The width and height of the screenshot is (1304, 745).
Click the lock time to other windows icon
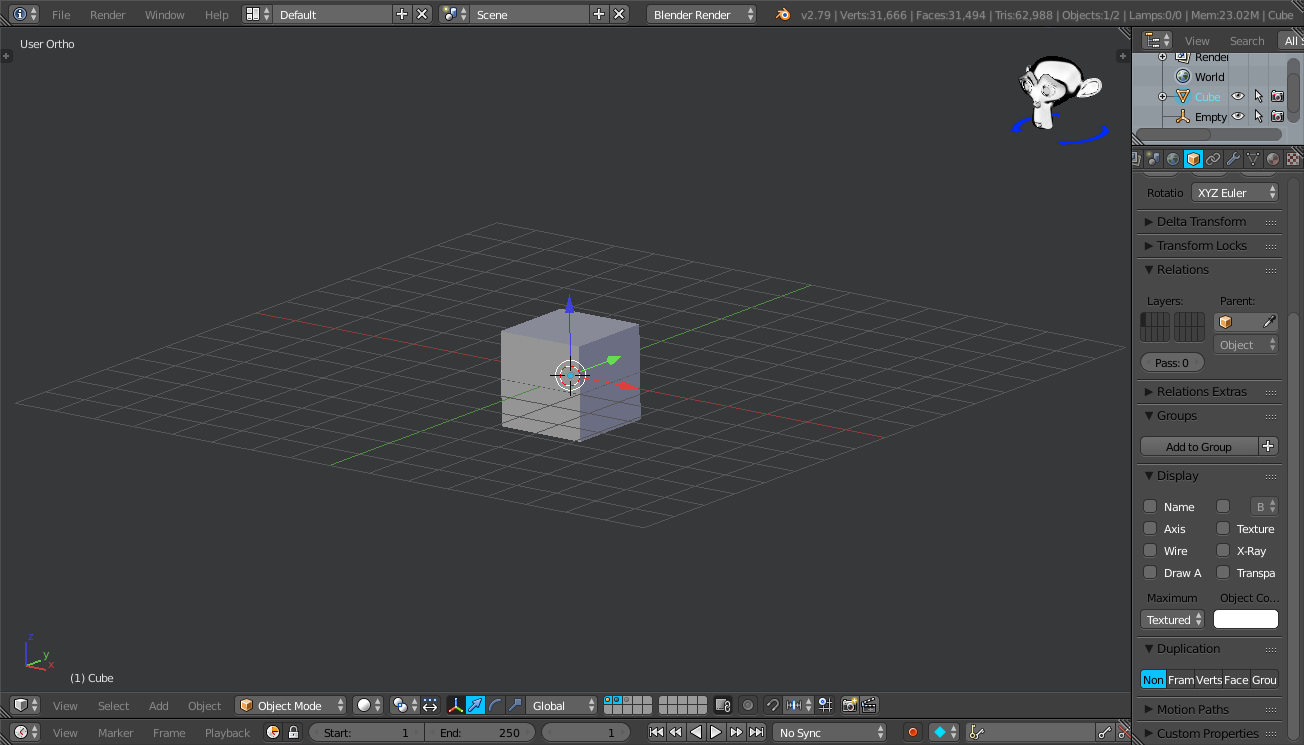[293, 733]
